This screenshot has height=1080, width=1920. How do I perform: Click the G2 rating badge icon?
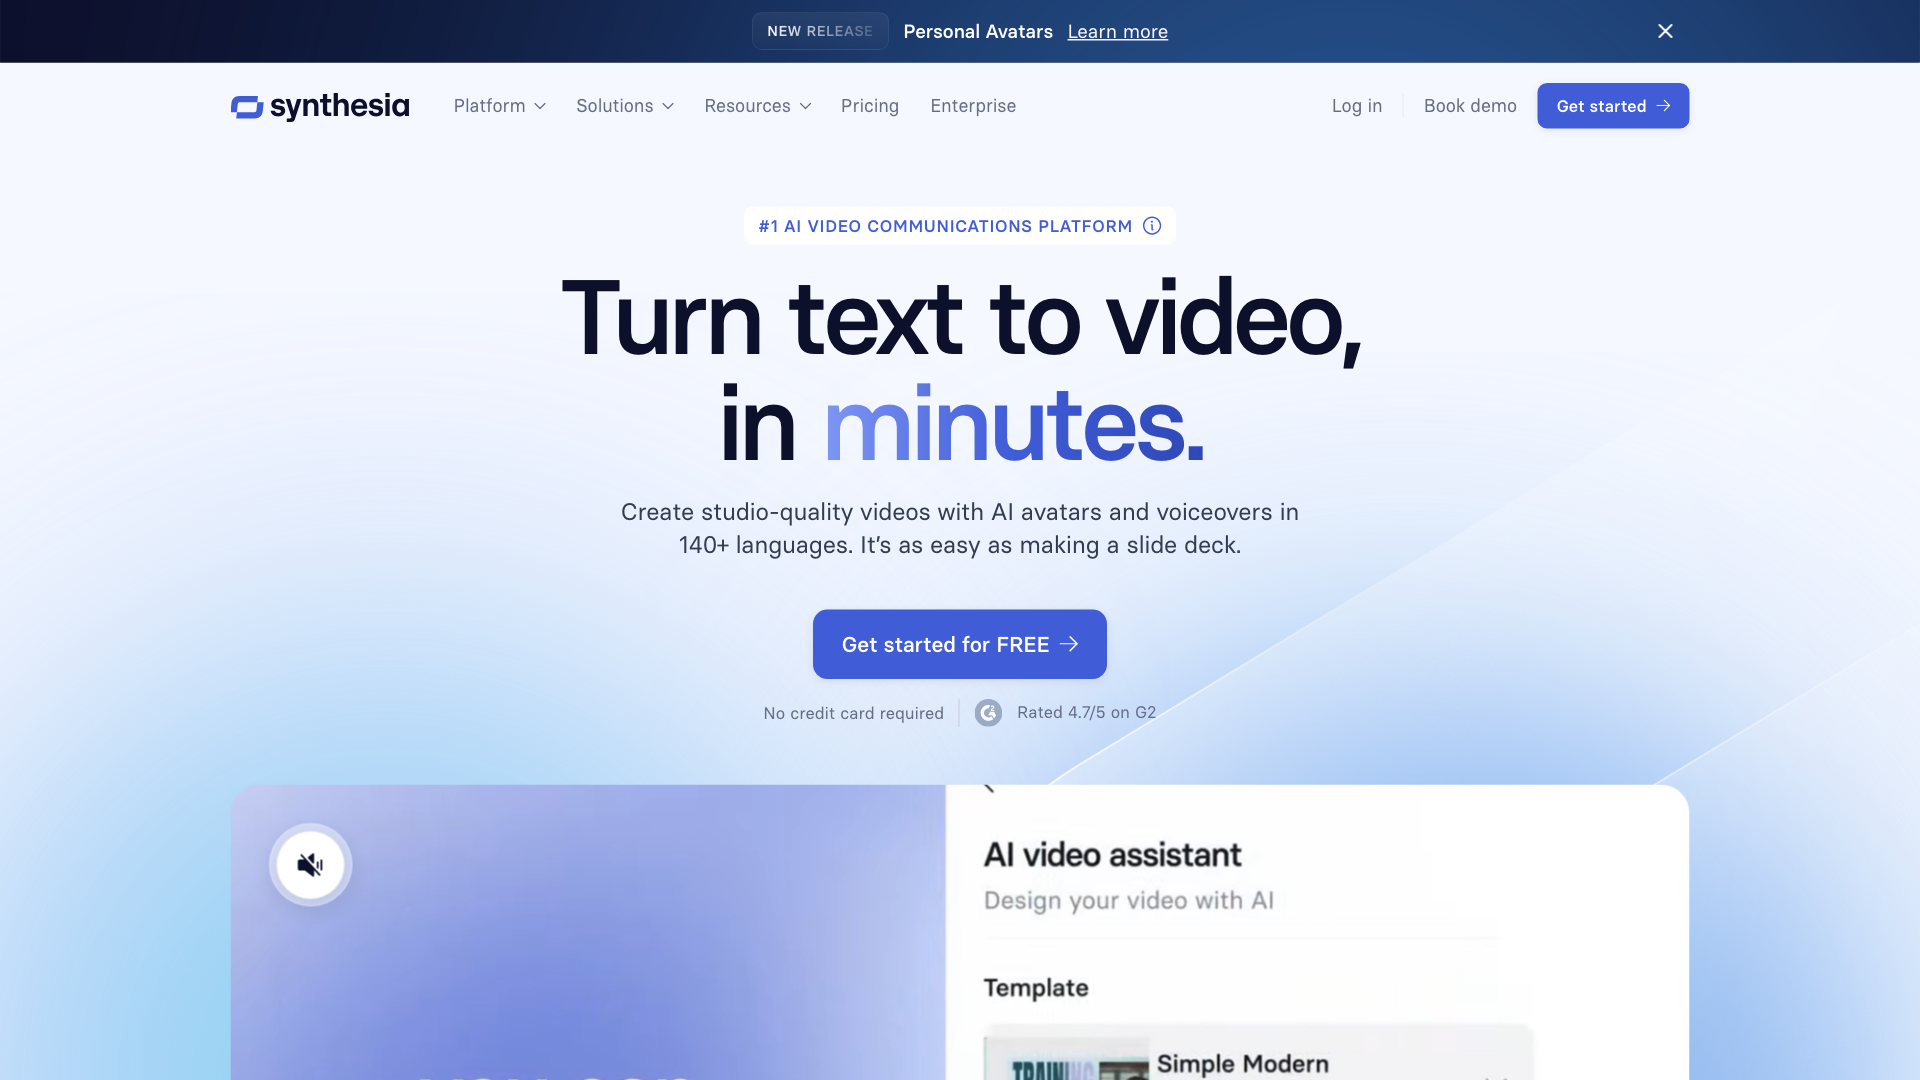989,712
